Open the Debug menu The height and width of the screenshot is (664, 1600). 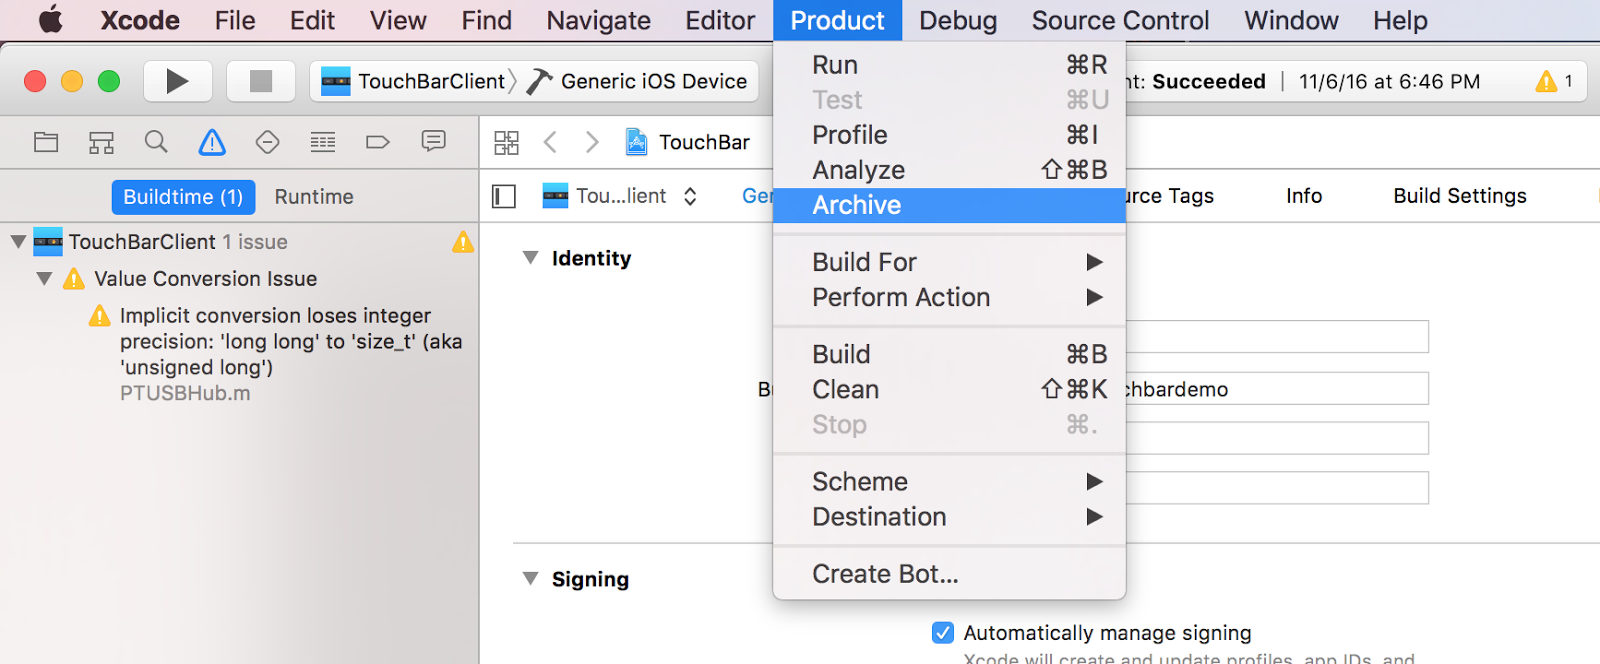point(958,20)
